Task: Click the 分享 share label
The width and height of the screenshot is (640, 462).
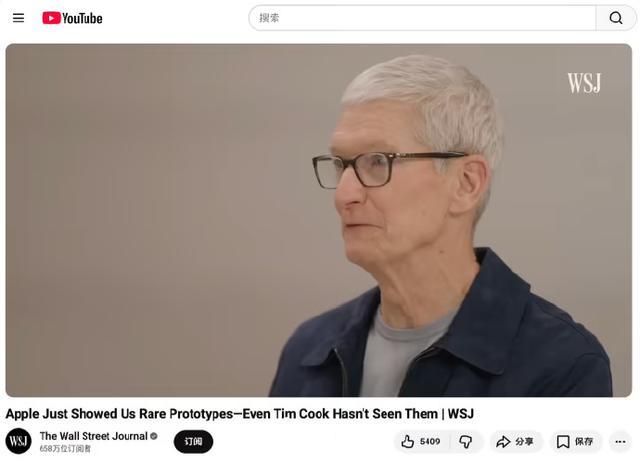Action: (524, 441)
